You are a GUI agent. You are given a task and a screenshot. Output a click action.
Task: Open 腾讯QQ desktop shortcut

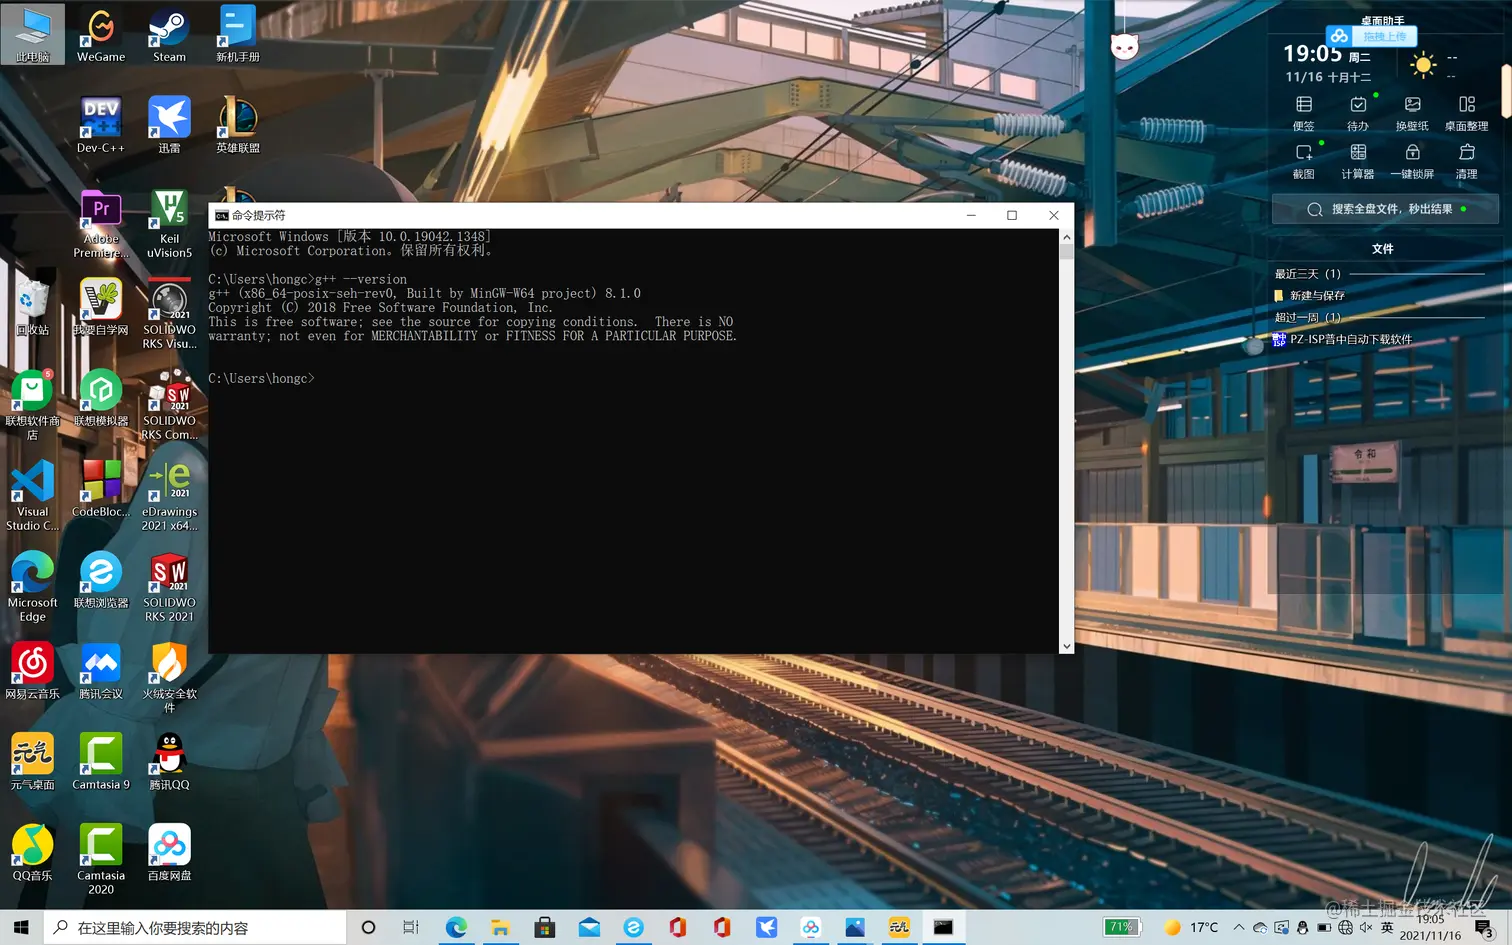[169, 762]
